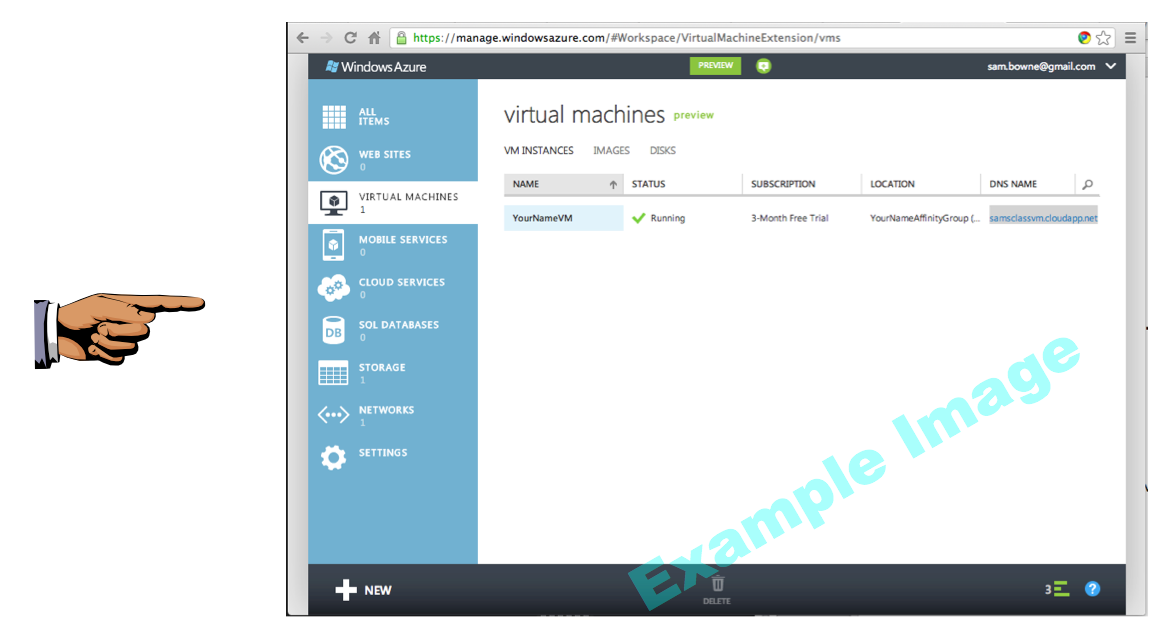Toggle NAME column sort arrow
The image size is (1164, 629).
613,184
